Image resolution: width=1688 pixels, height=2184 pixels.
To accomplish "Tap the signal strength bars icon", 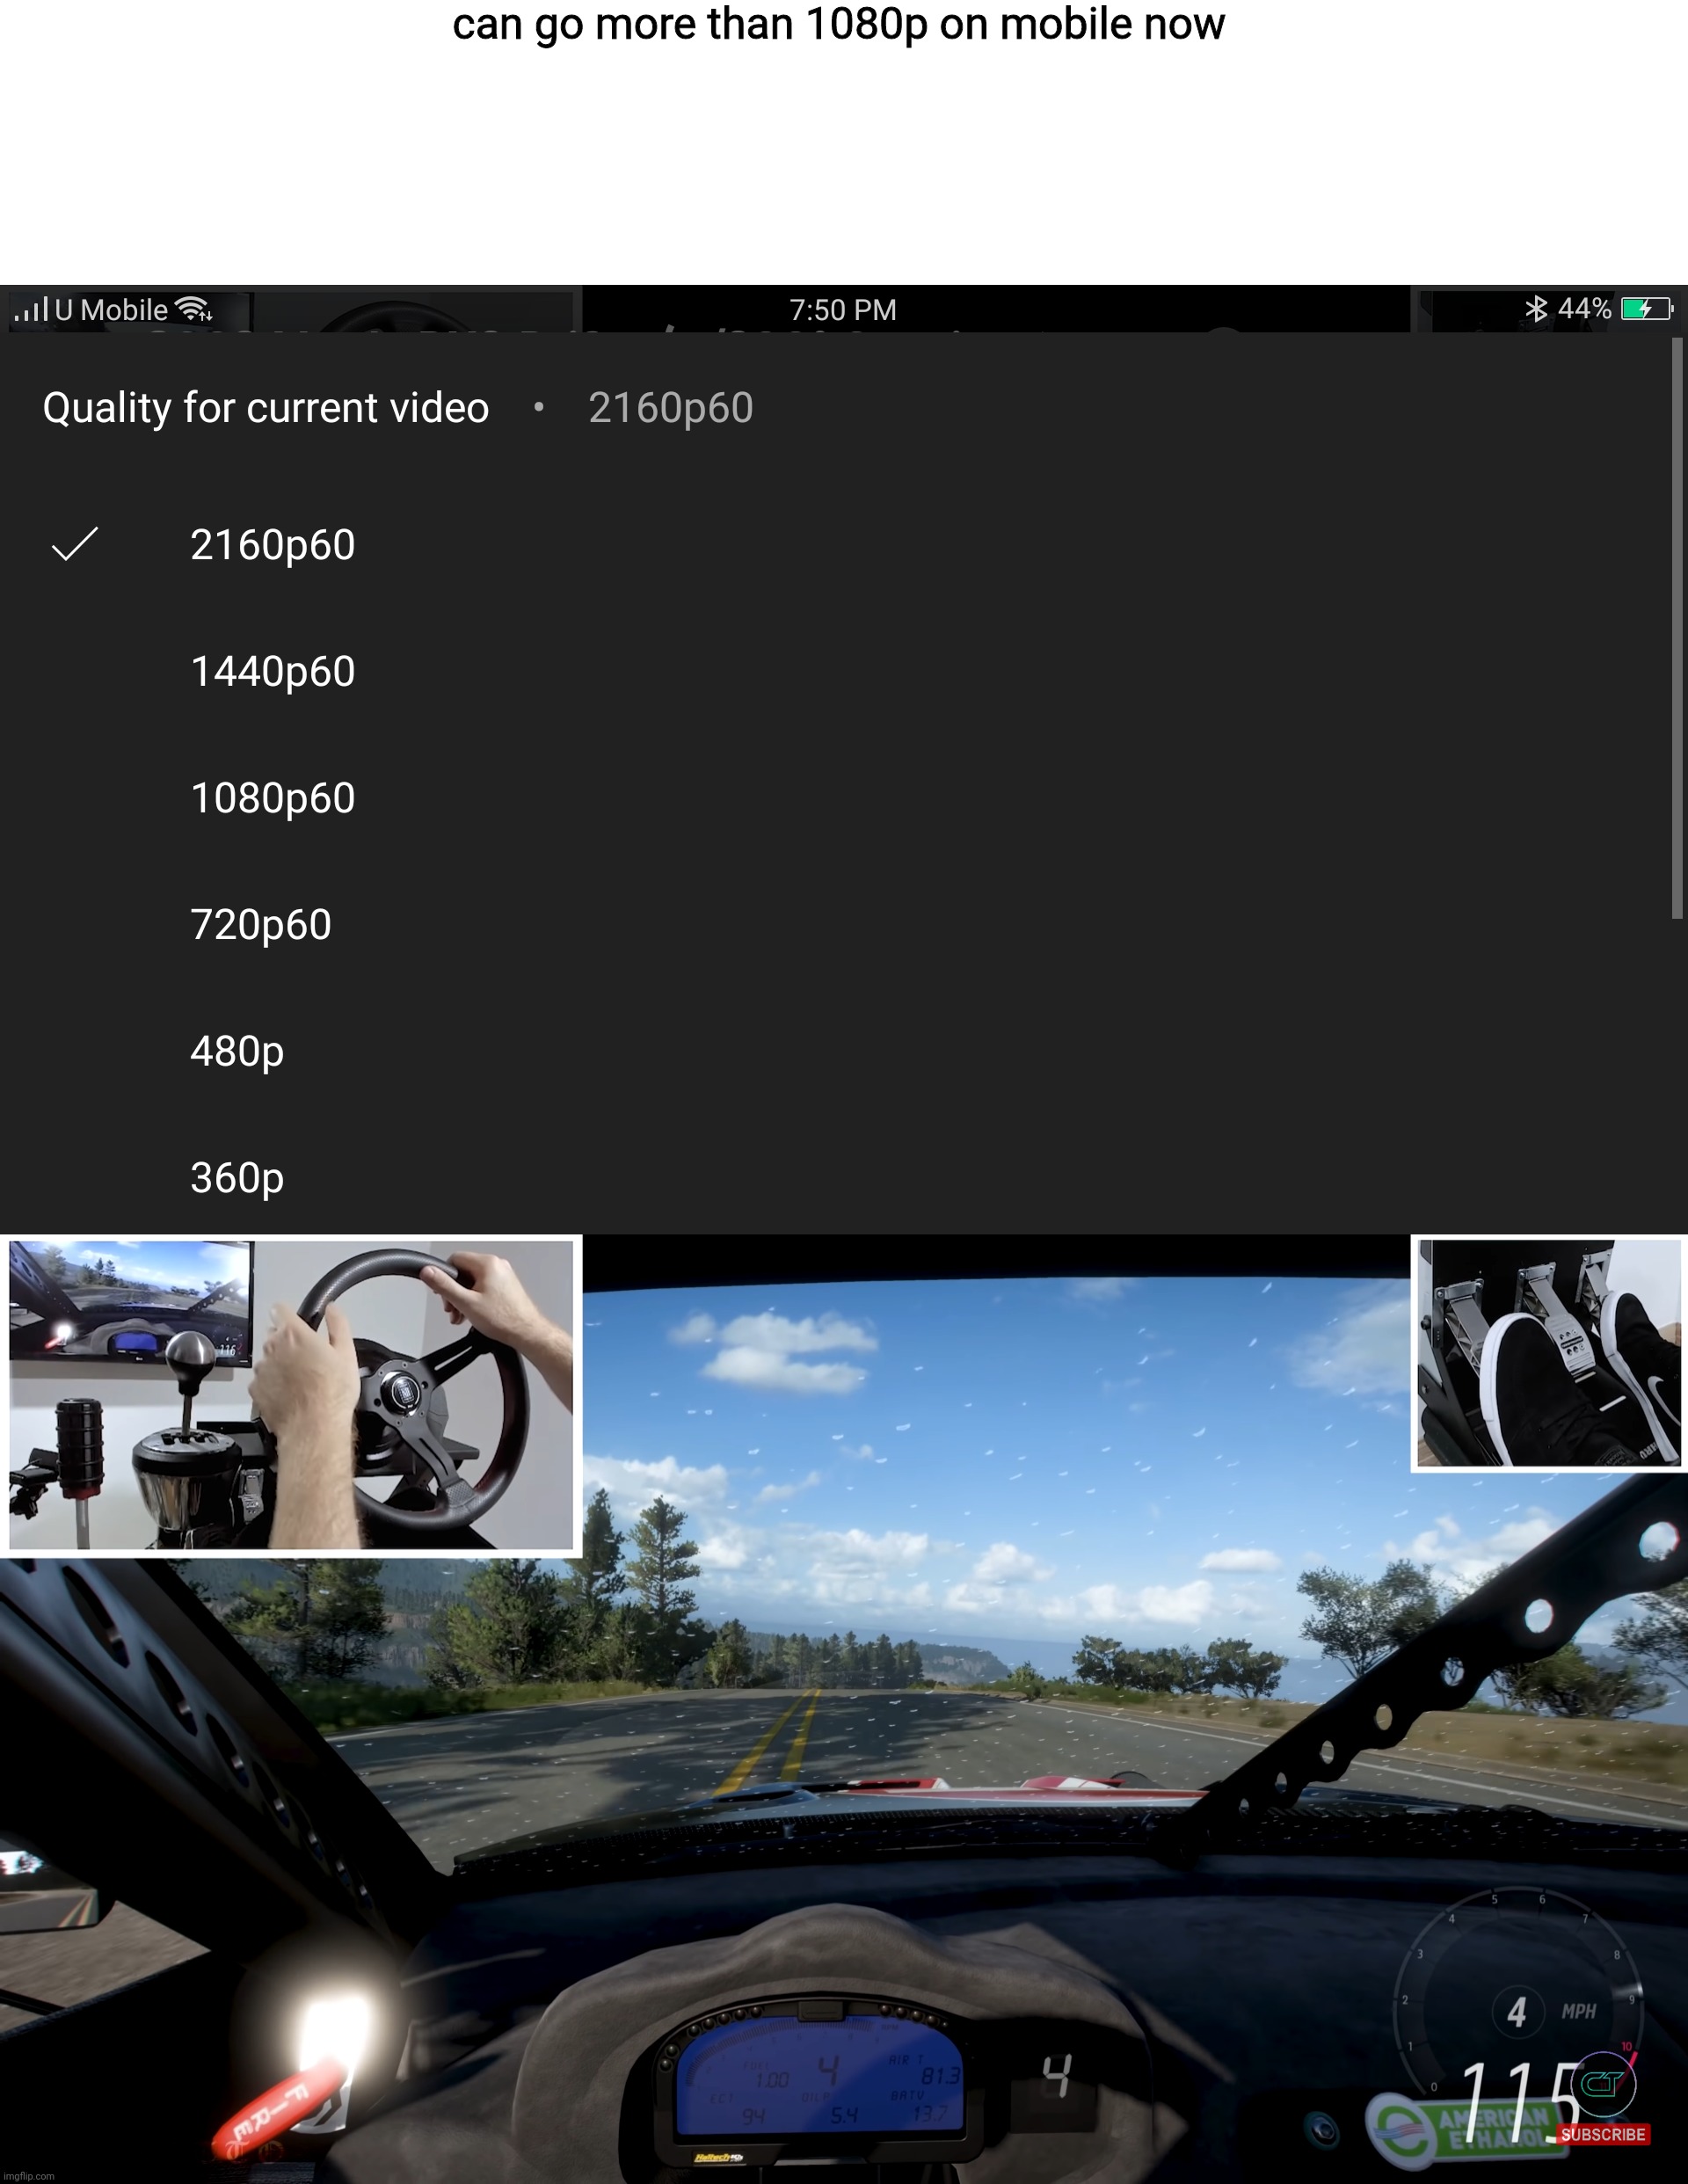I will coord(31,309).
